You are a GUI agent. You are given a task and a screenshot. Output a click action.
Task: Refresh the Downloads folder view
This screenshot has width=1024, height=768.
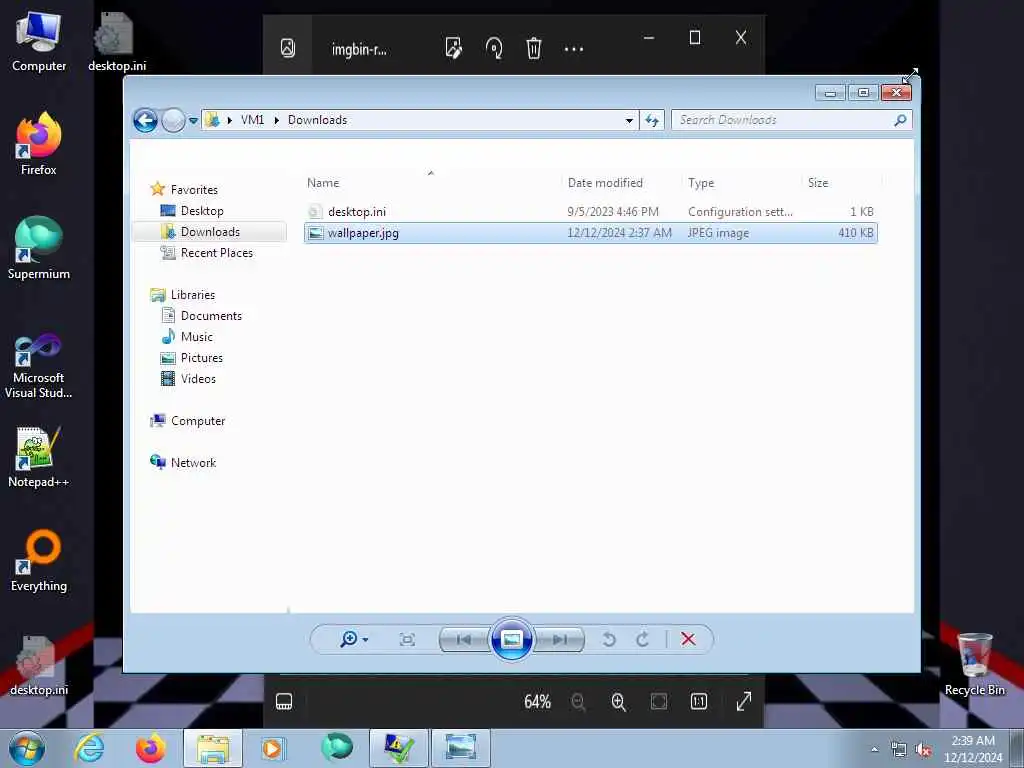pyautogui.click(x=652, y=120)
